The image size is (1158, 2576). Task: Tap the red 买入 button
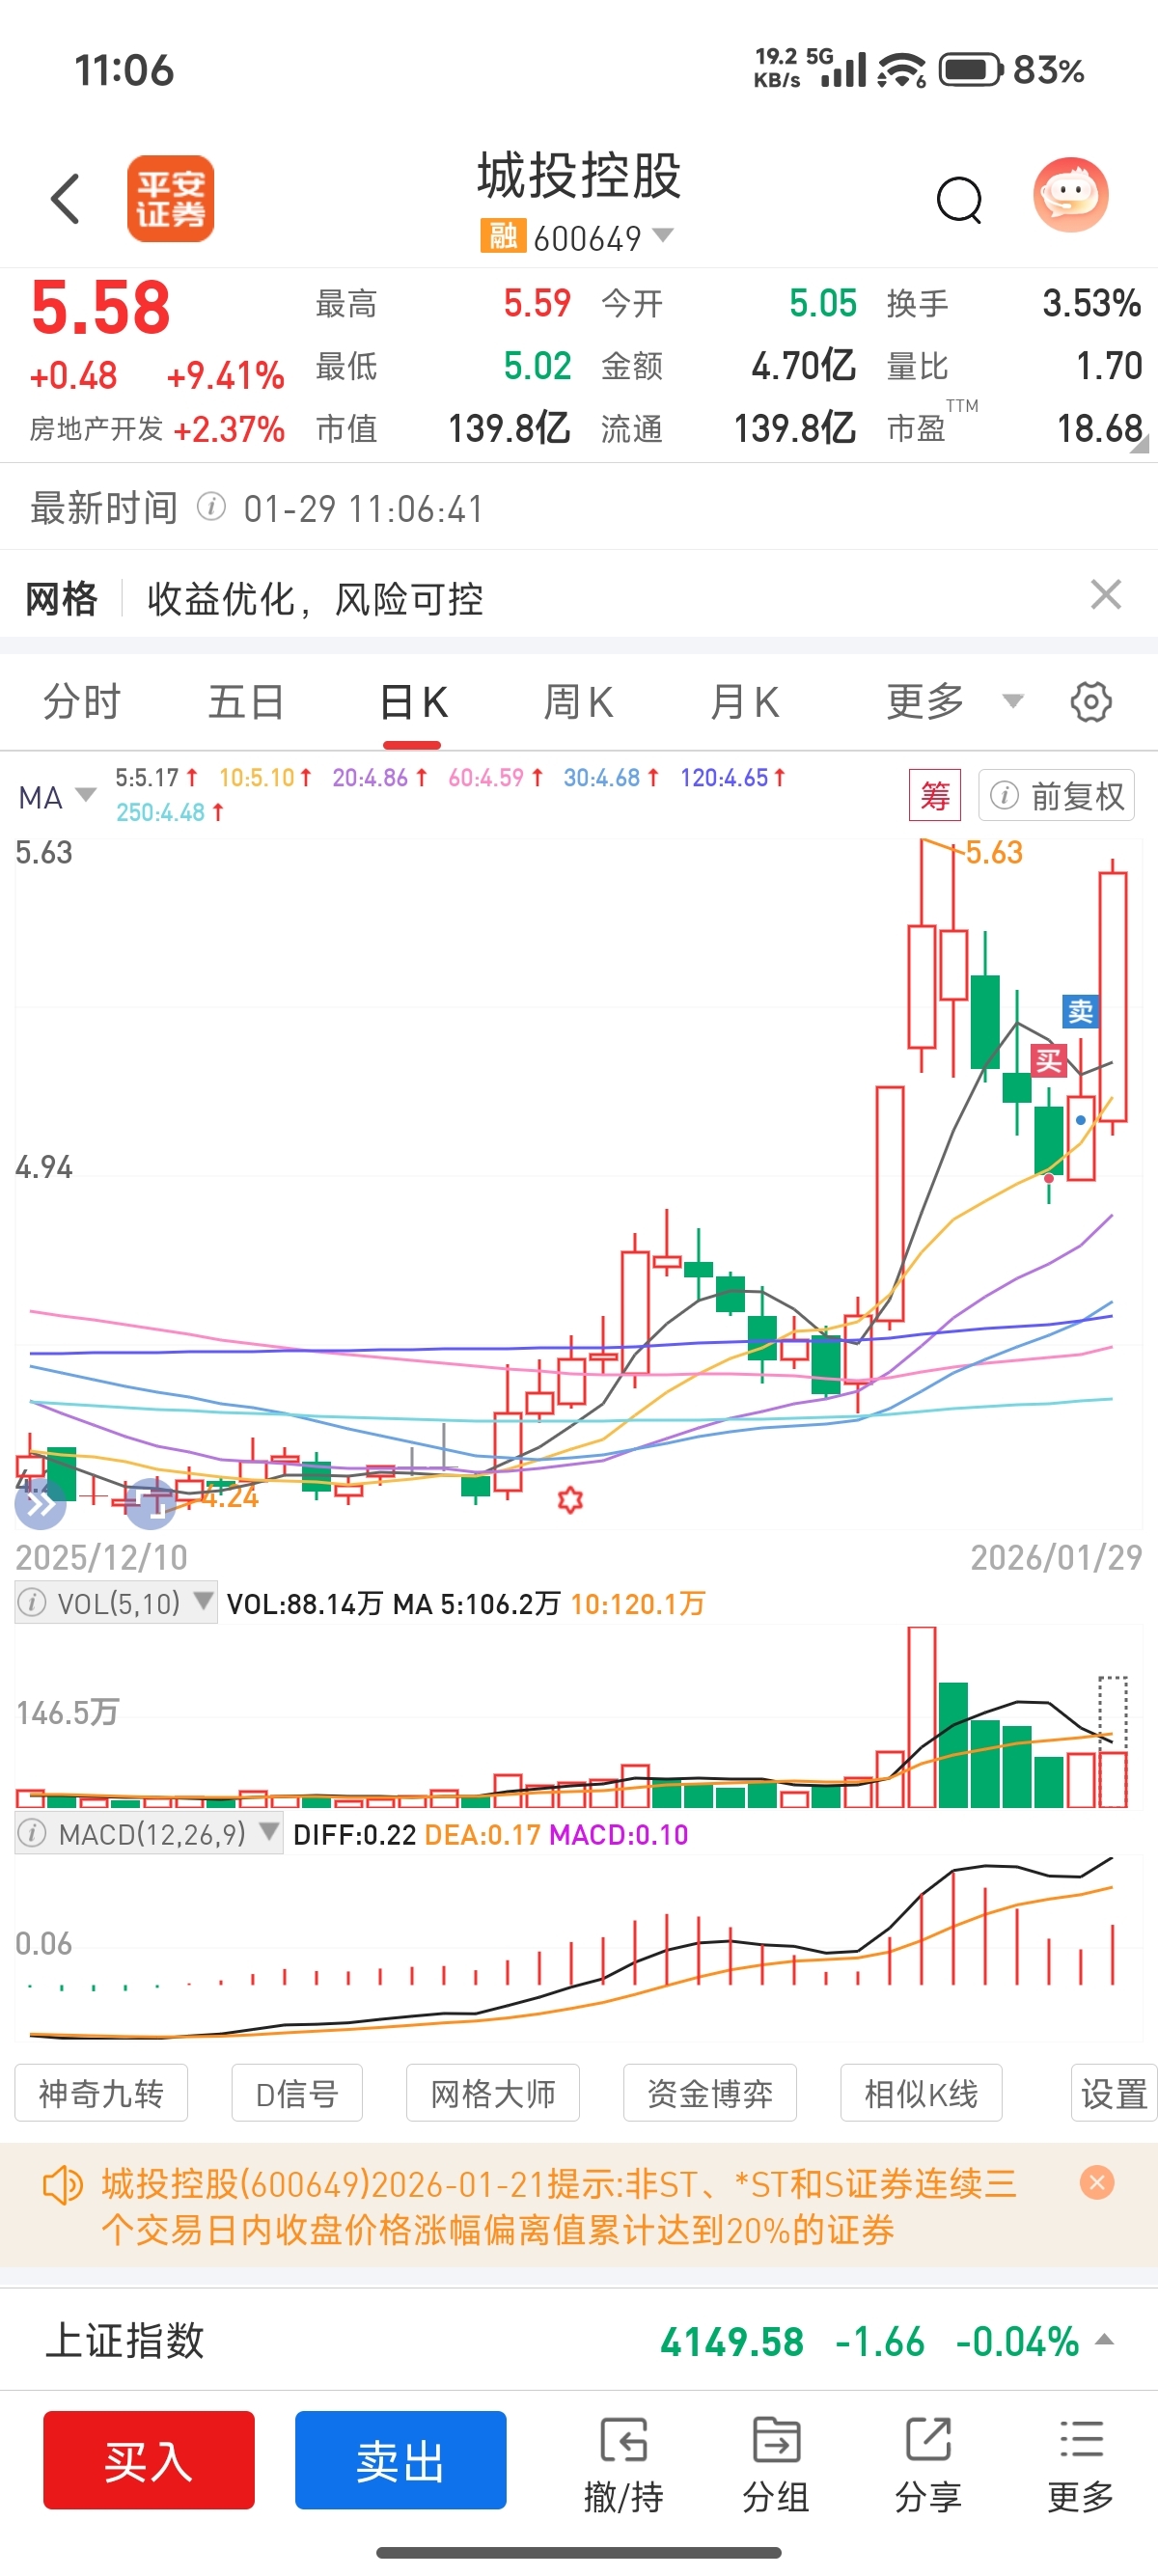tap(149, 2460)
